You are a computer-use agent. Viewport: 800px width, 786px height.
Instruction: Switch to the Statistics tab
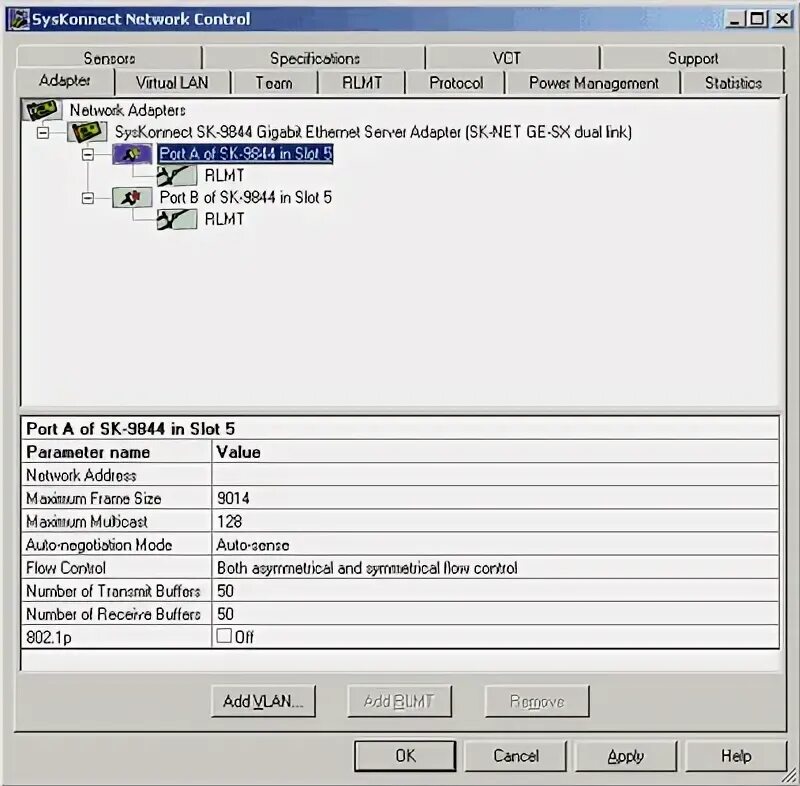pos(733,83)
